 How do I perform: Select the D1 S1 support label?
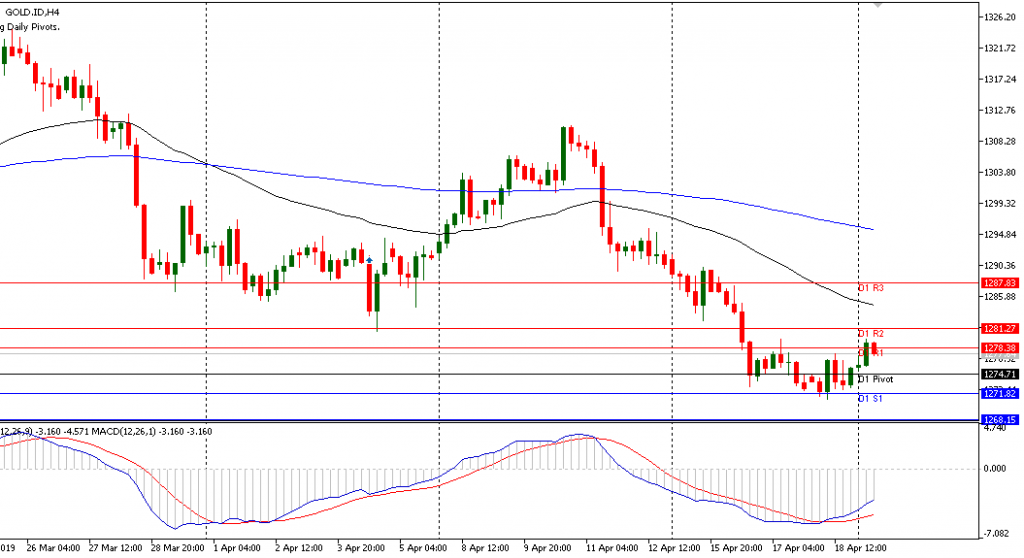pyautogui.click(x=871, y=399)
